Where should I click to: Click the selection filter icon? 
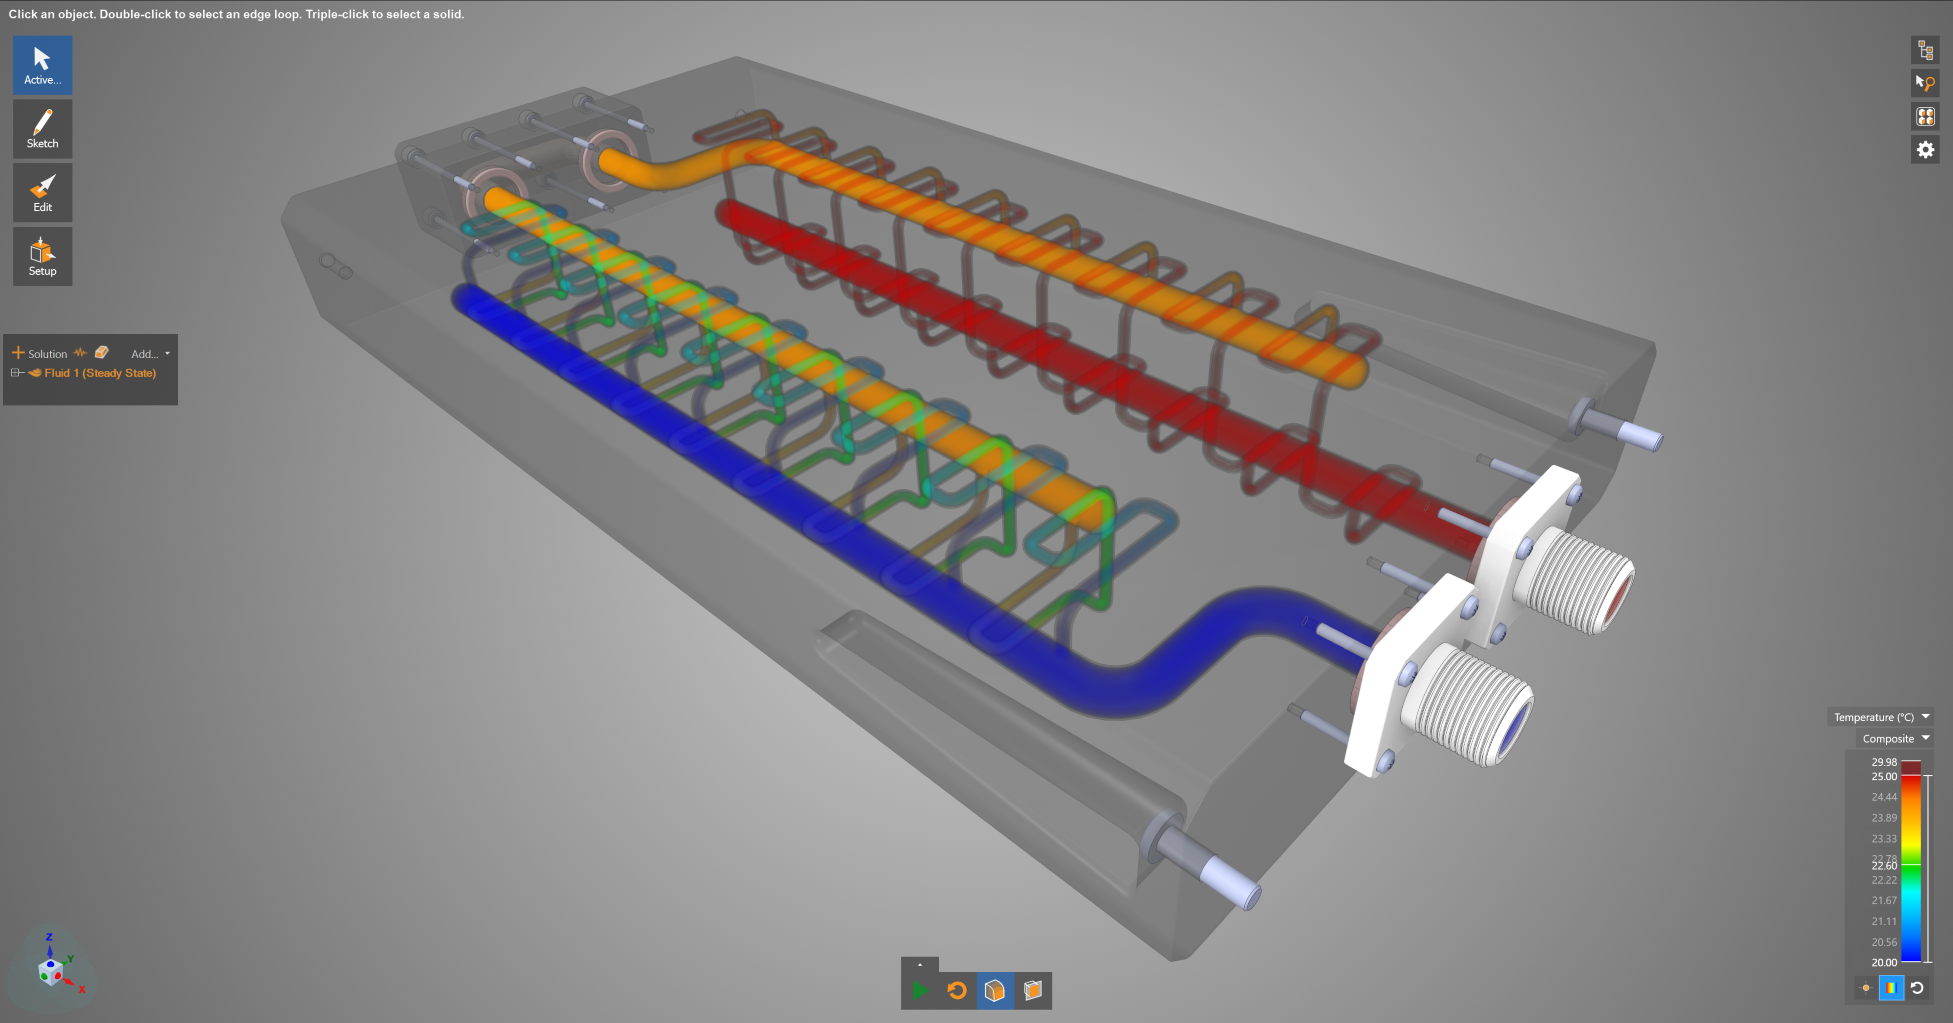1925,83
